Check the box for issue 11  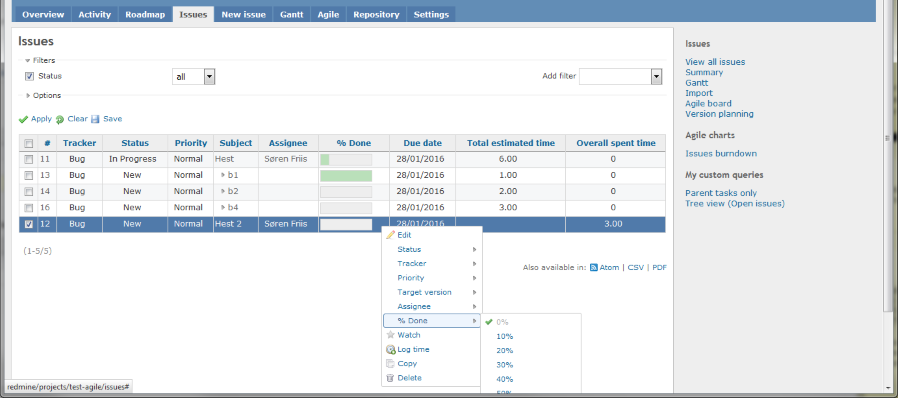[29, 159]
